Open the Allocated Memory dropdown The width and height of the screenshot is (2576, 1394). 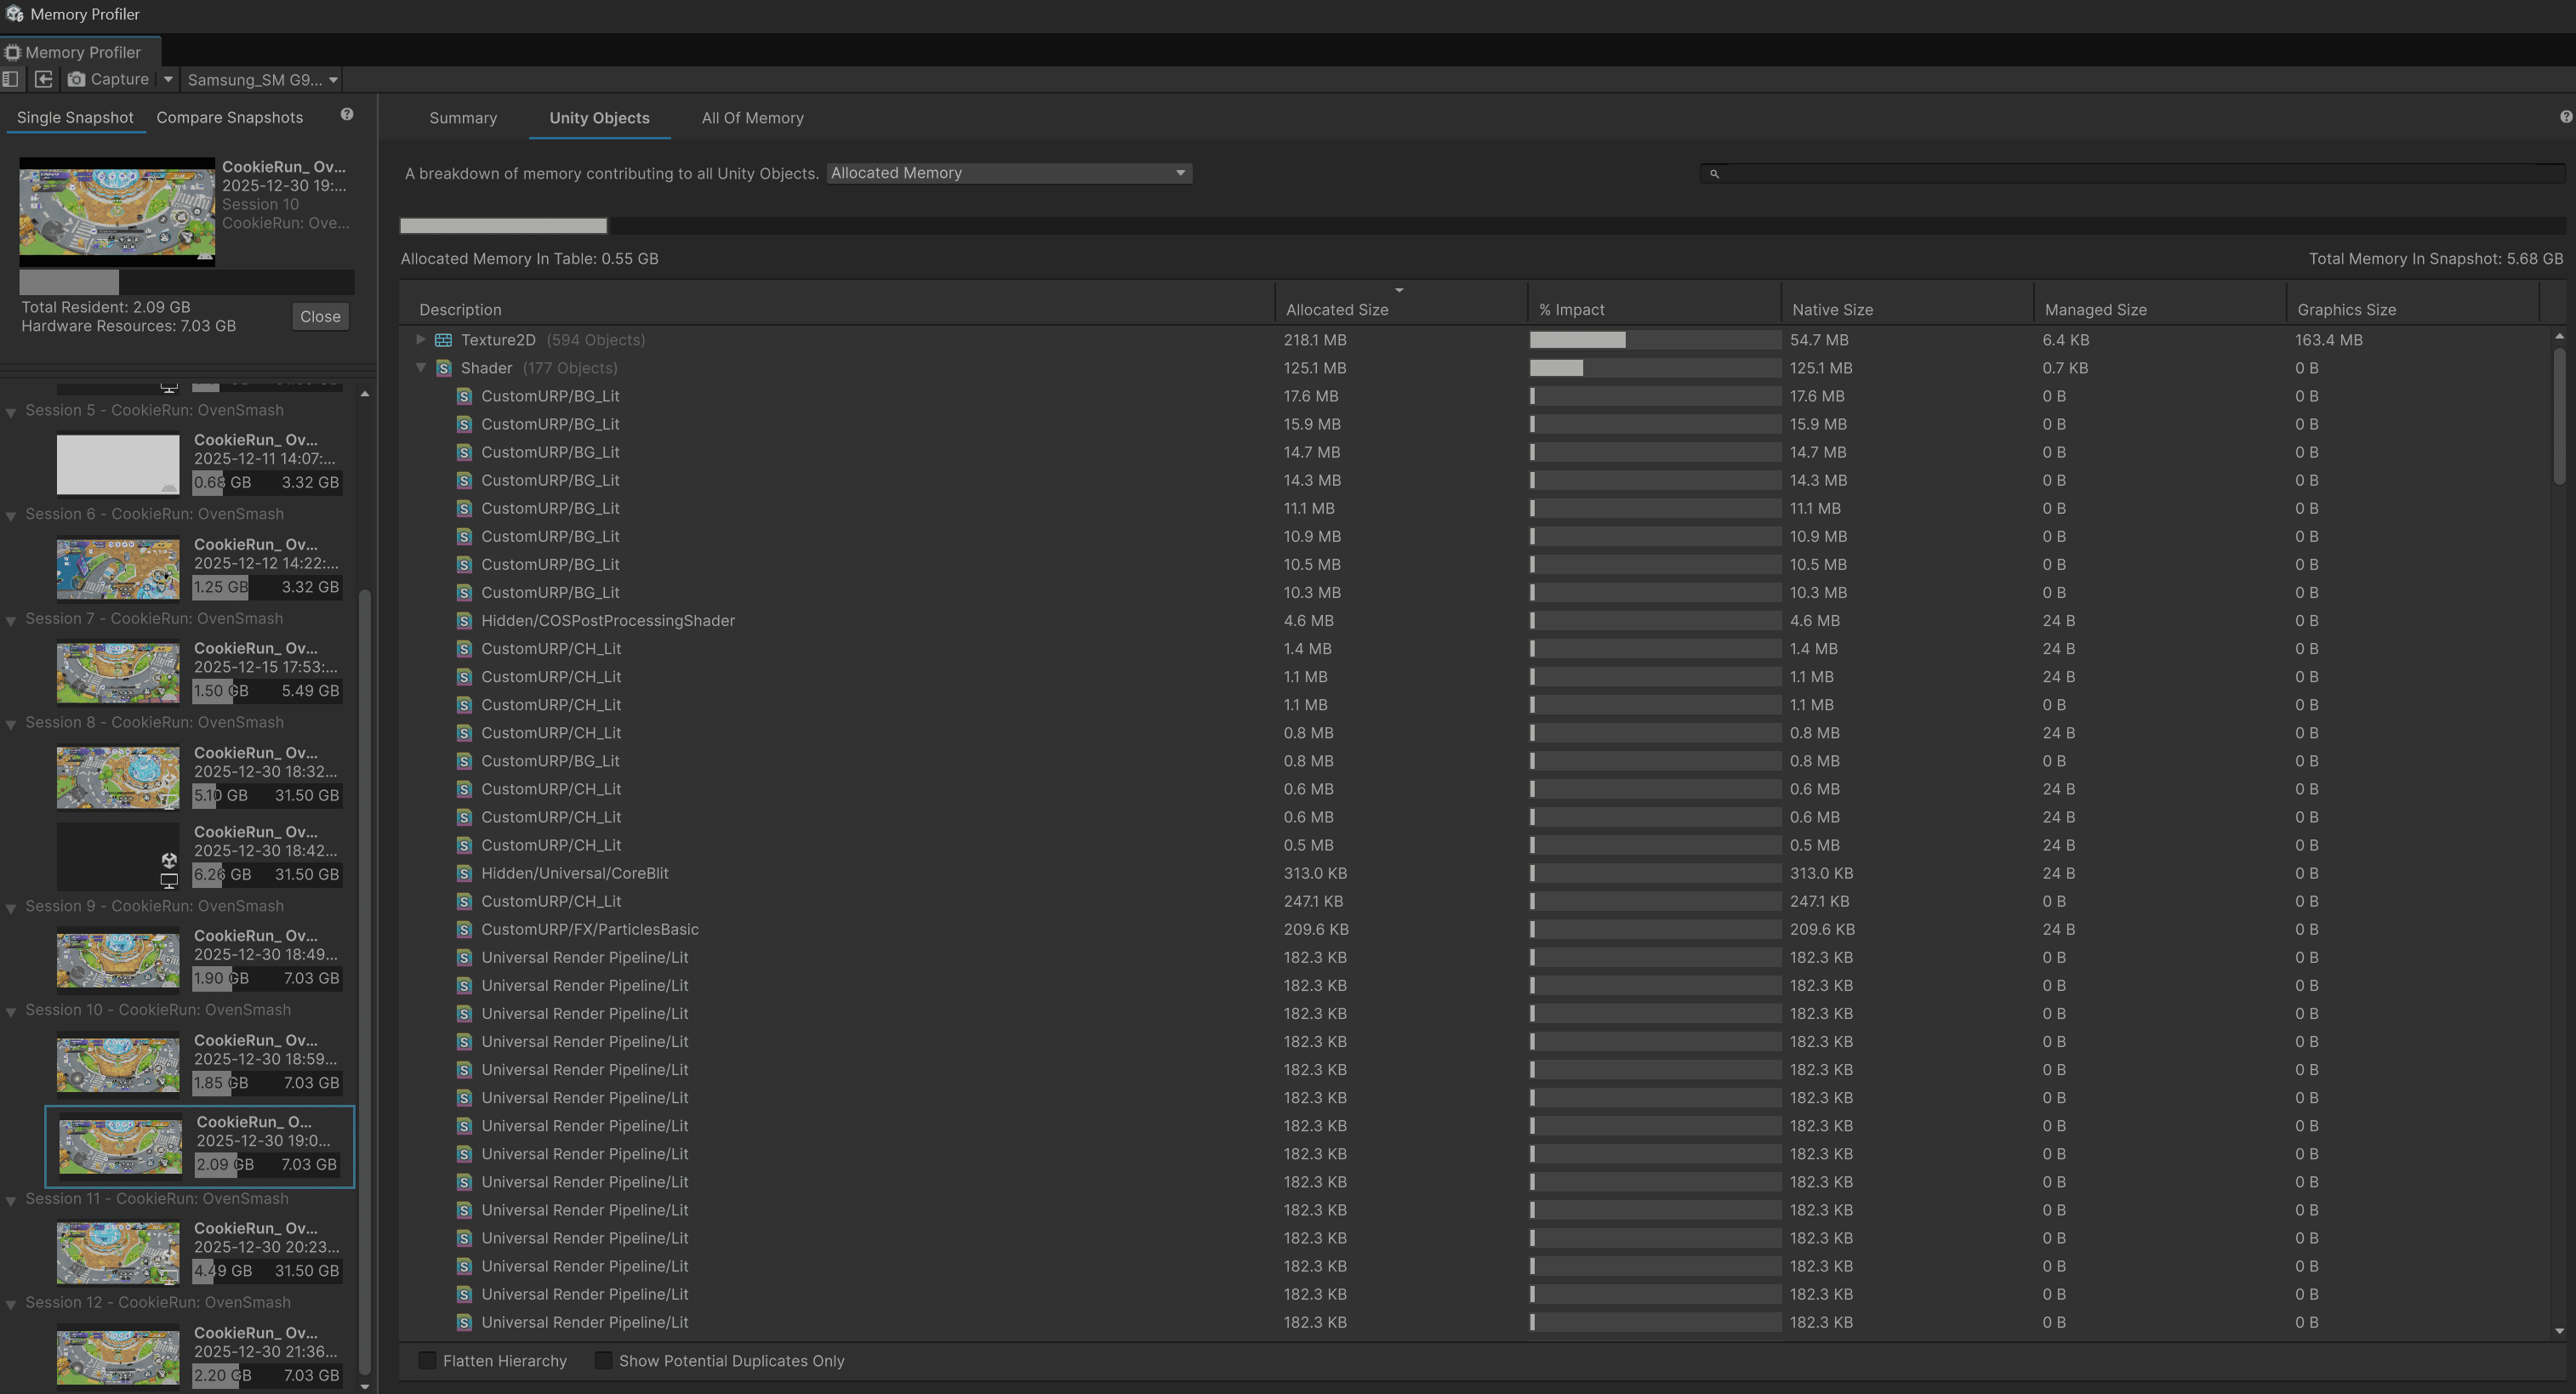[1009, 173]
